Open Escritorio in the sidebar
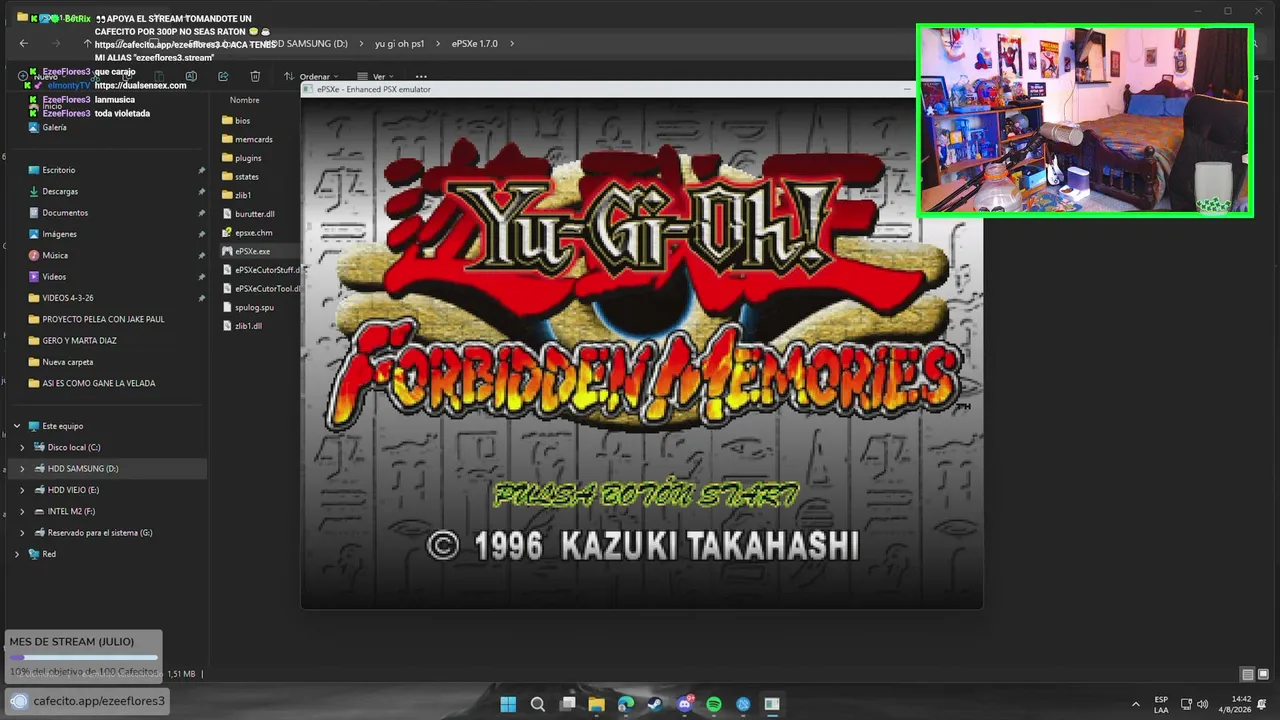This screenshot has width=1280, height=720. [59, 170]
